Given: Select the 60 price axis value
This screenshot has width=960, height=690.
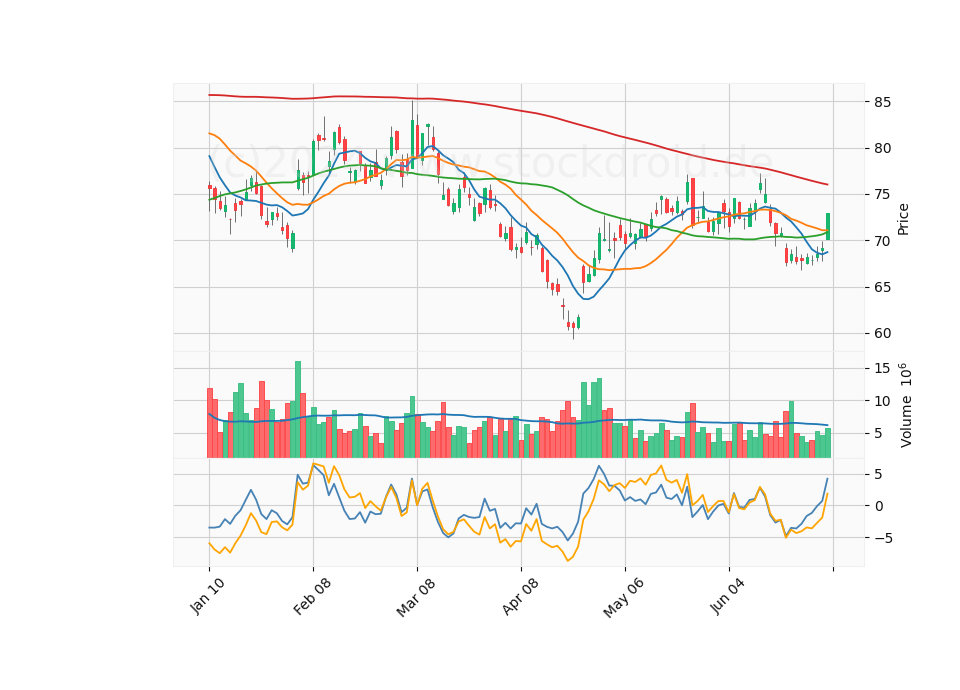Looking at the screenshot, I should click(882, 333).
